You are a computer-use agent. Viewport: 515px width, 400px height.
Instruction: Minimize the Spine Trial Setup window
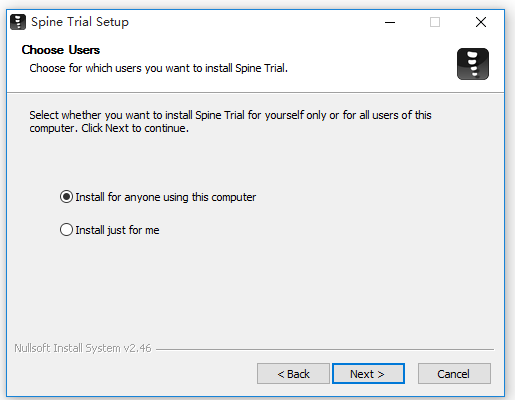point(390,22)
